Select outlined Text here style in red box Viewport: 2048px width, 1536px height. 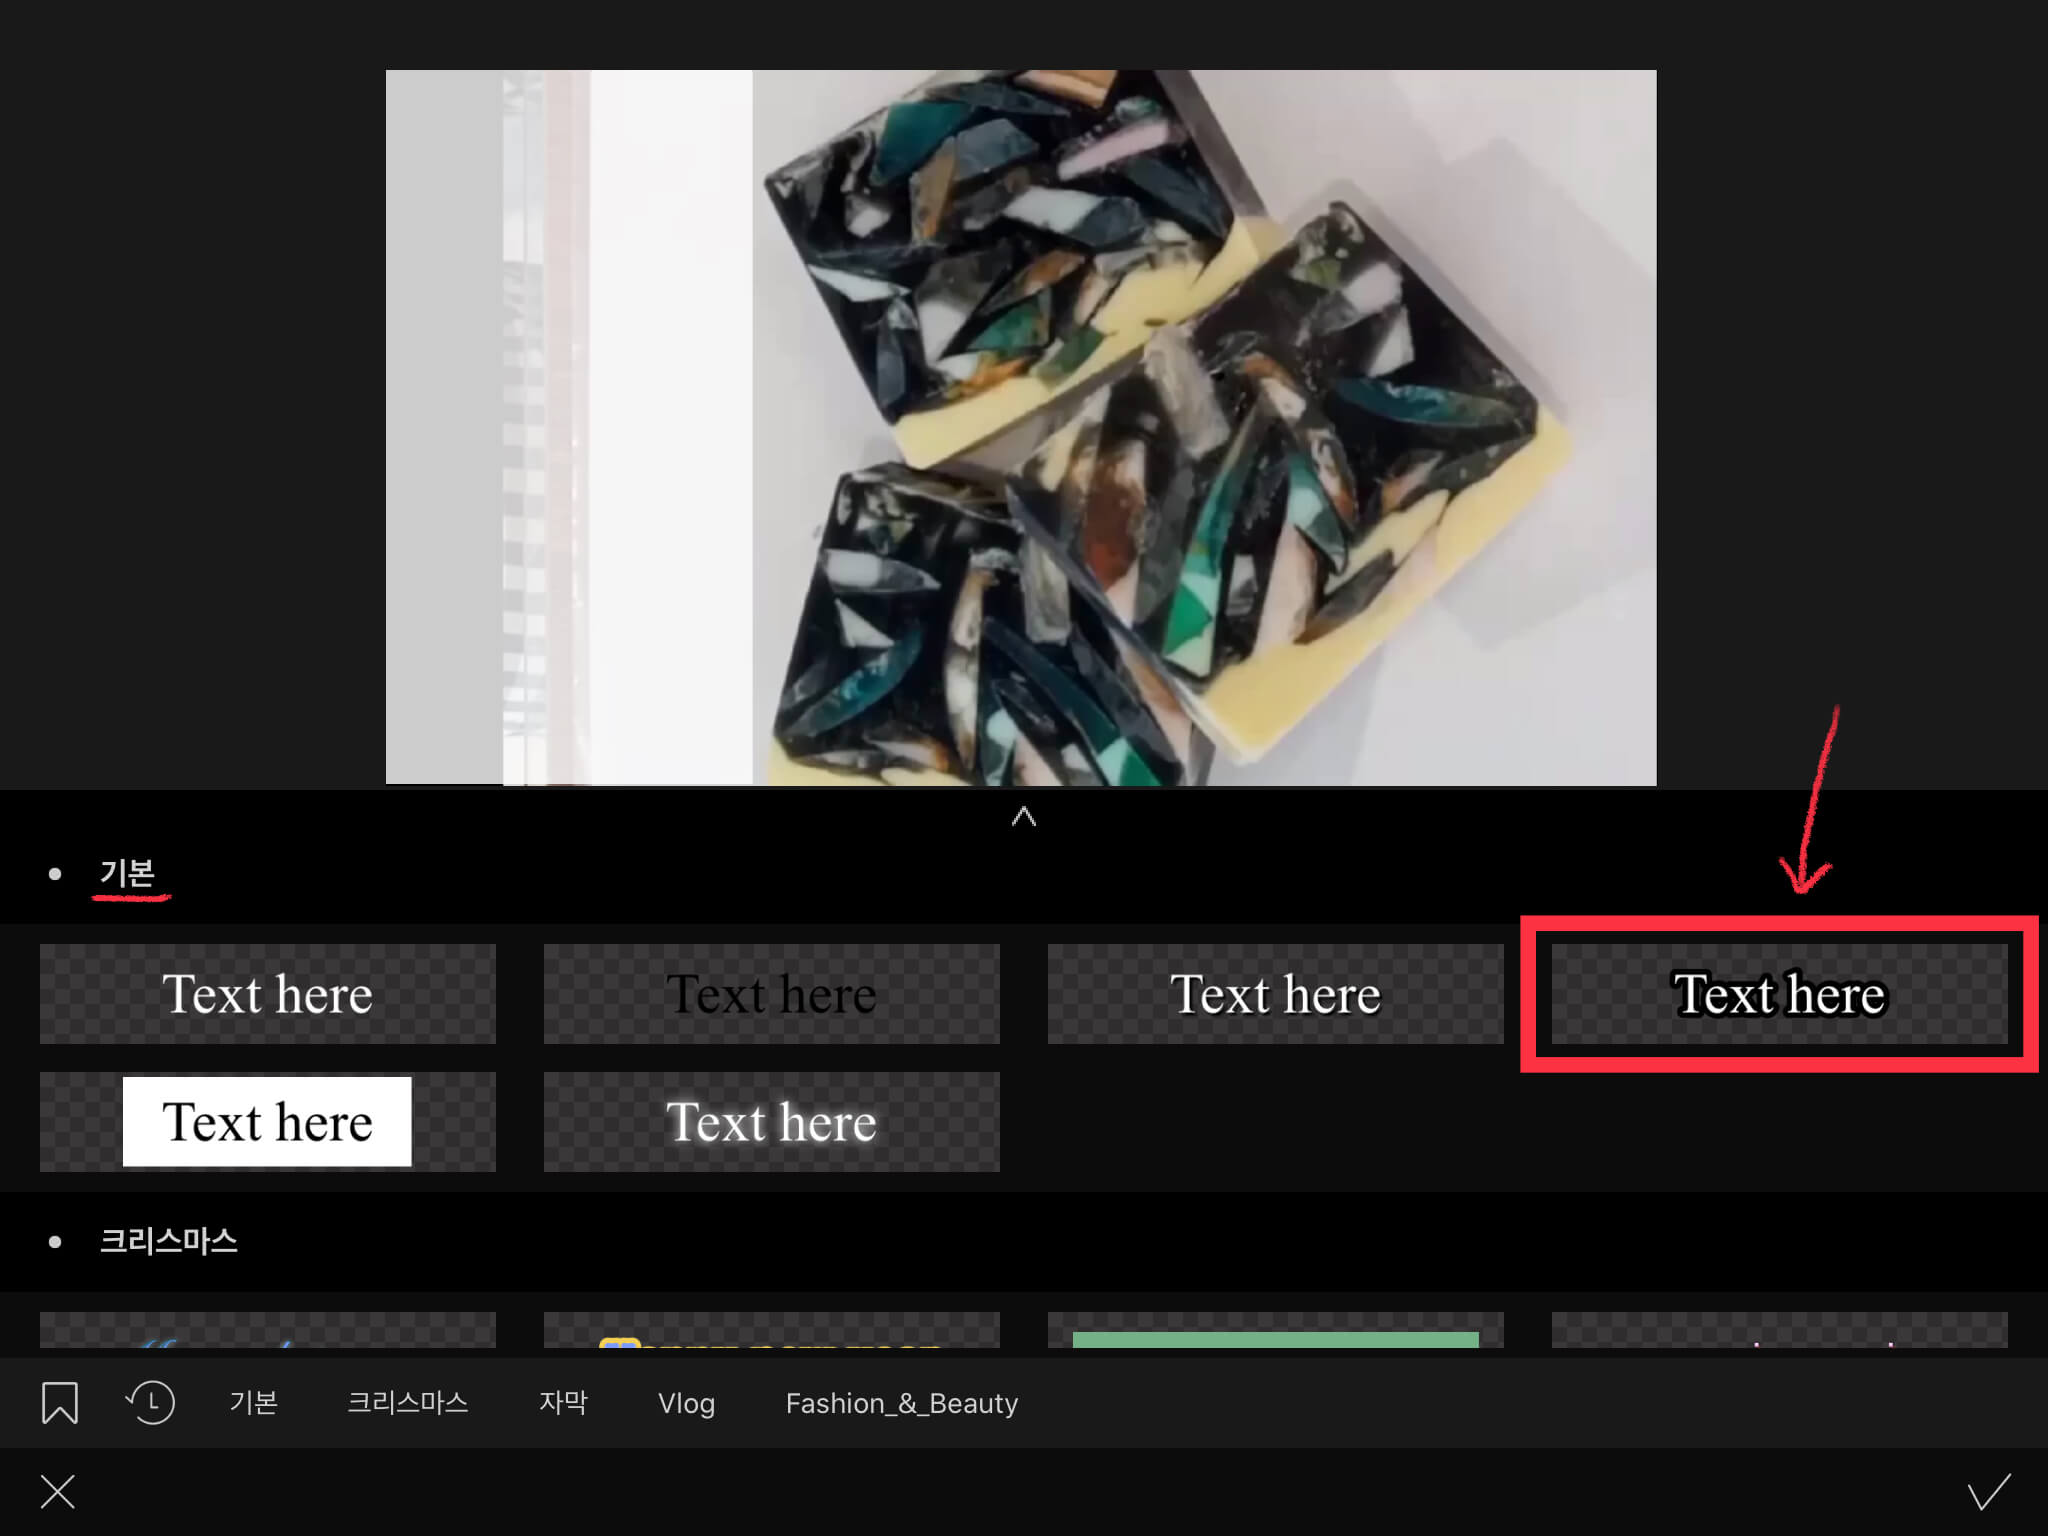click(1779, 994)
